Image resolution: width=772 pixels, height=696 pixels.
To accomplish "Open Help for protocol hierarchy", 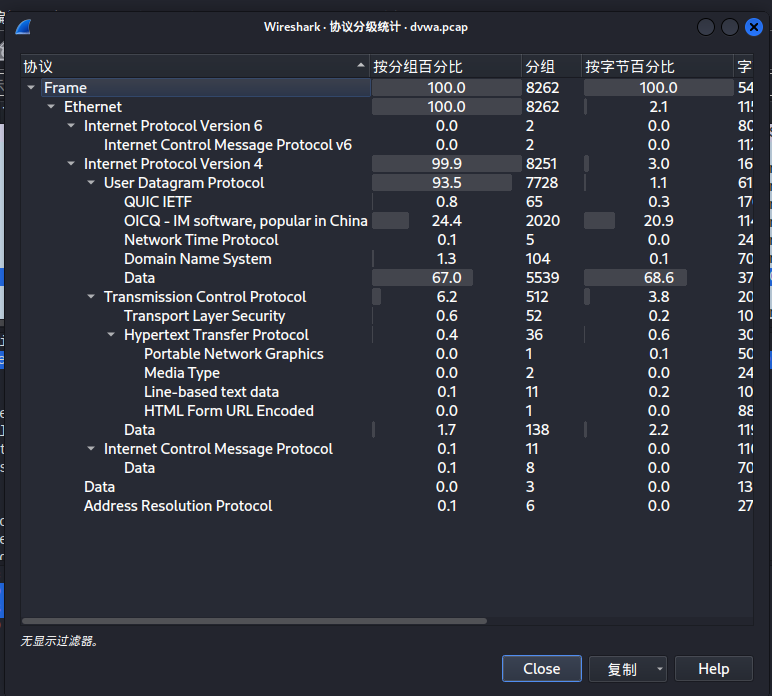I will point(713,669).
